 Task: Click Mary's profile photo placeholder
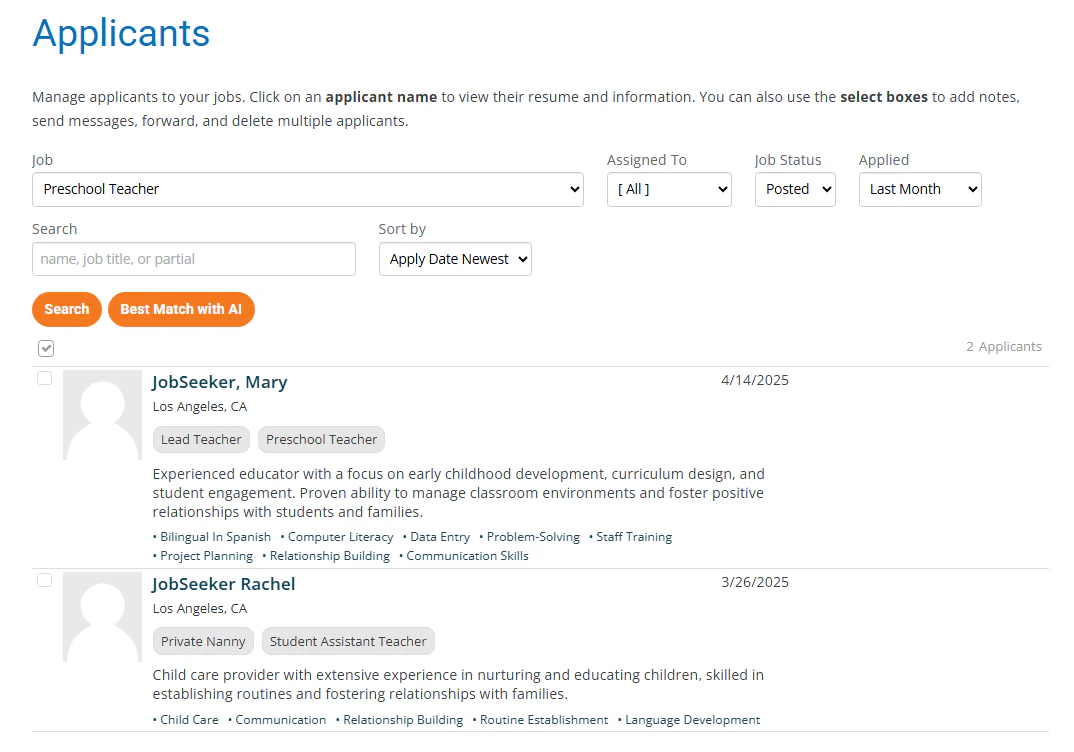click(x=102, y=414)
